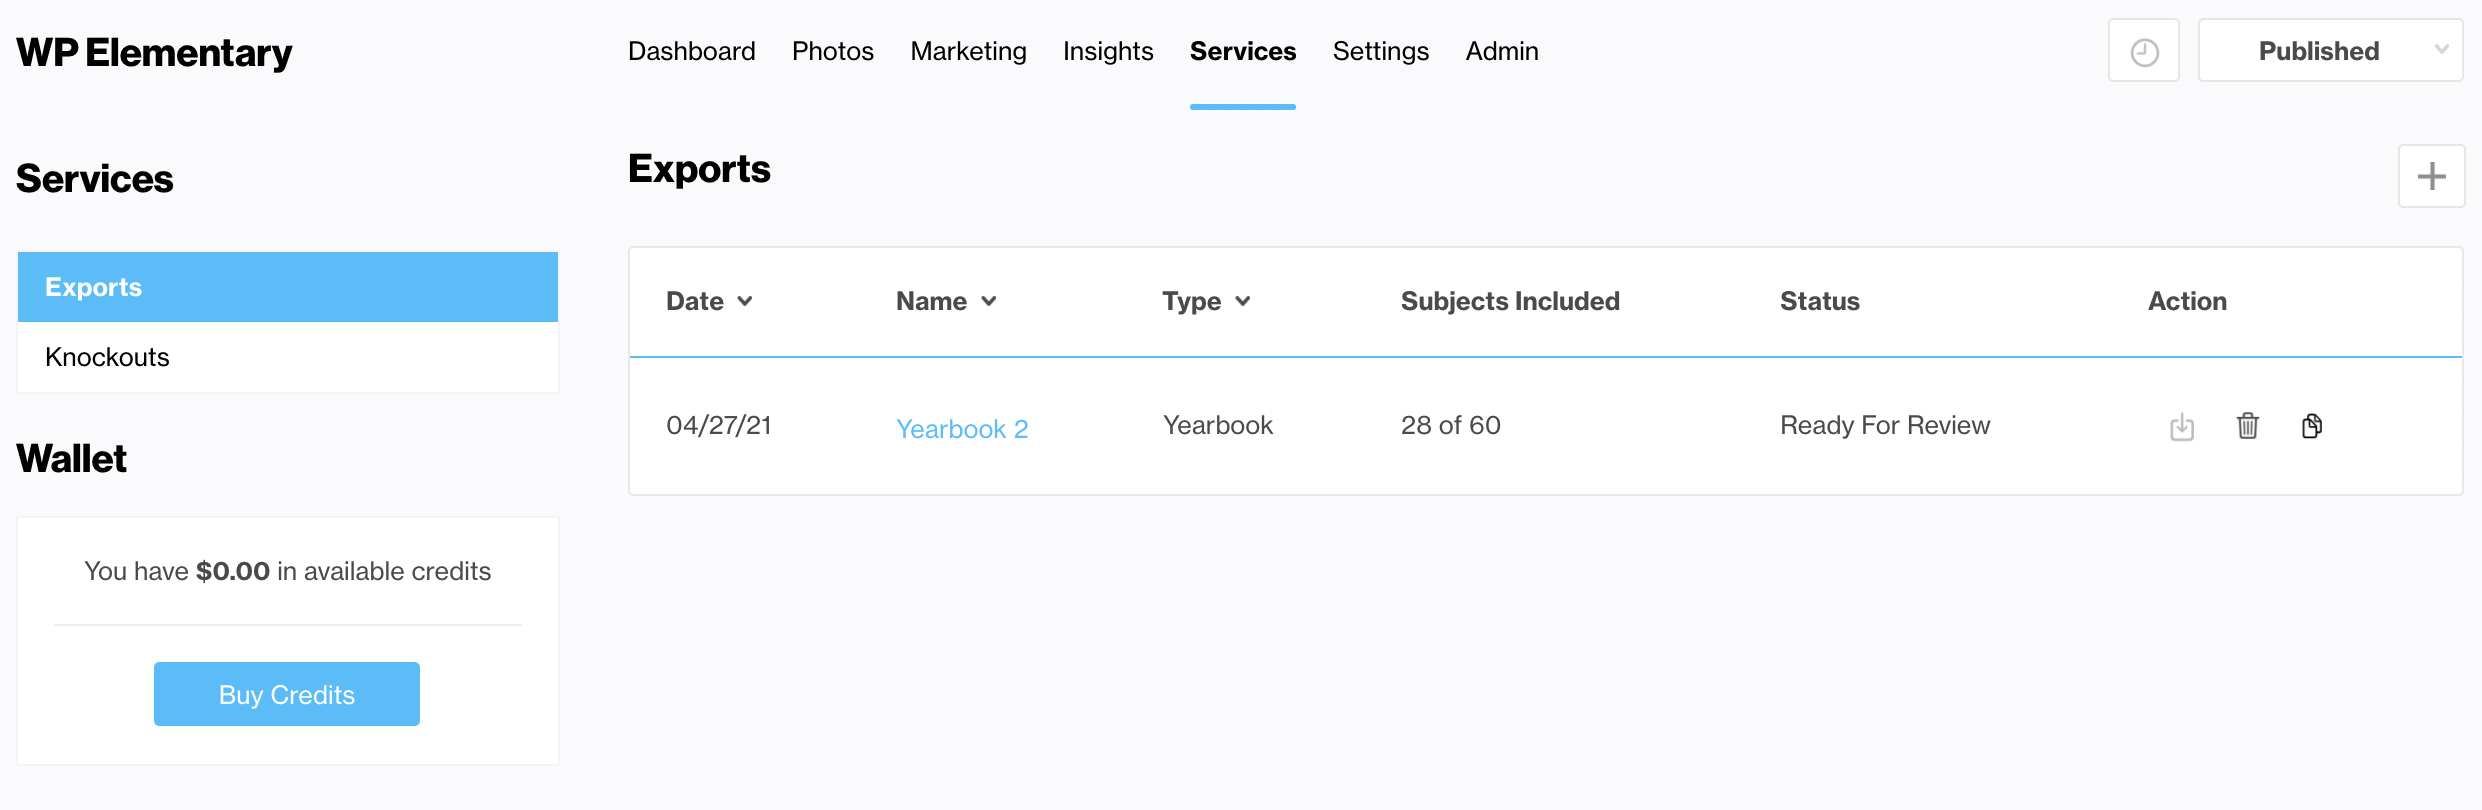Image resolution: width=2482 pixels, height=810 pixels.
Task: Sort exports by Name column
Action: [x=945, y=301]
